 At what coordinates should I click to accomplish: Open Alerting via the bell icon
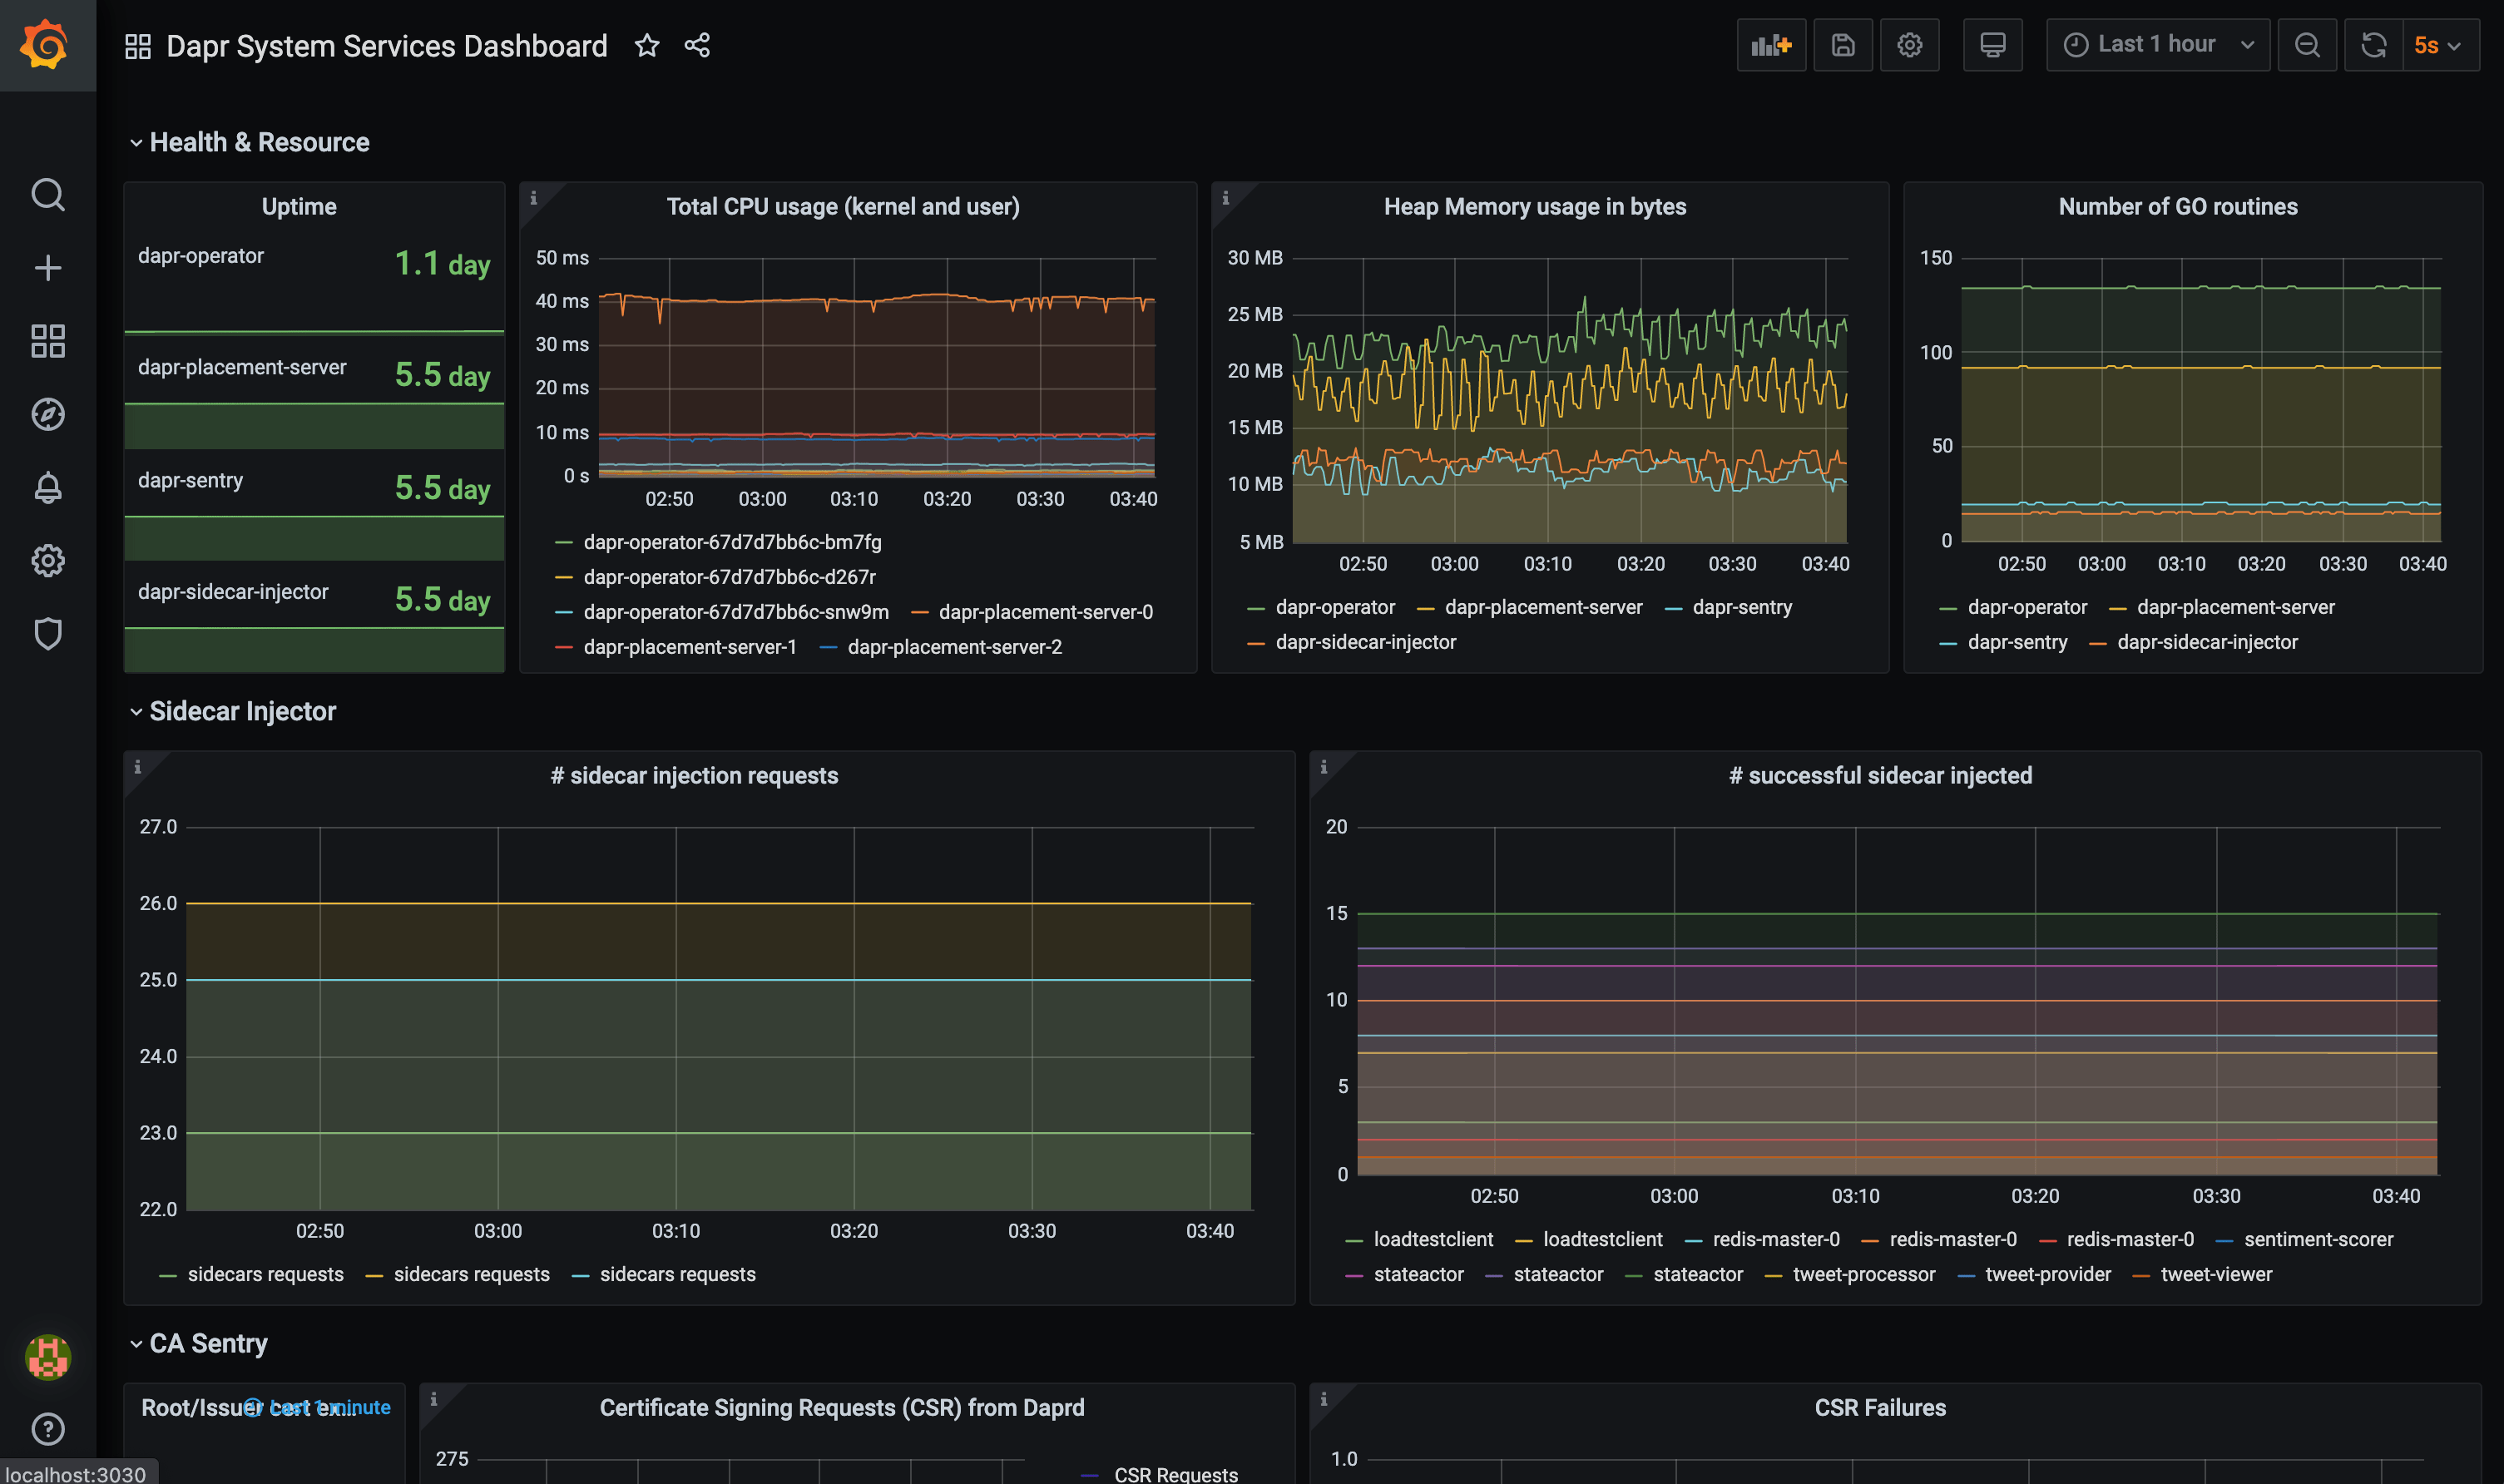click(x=47, y=487)
